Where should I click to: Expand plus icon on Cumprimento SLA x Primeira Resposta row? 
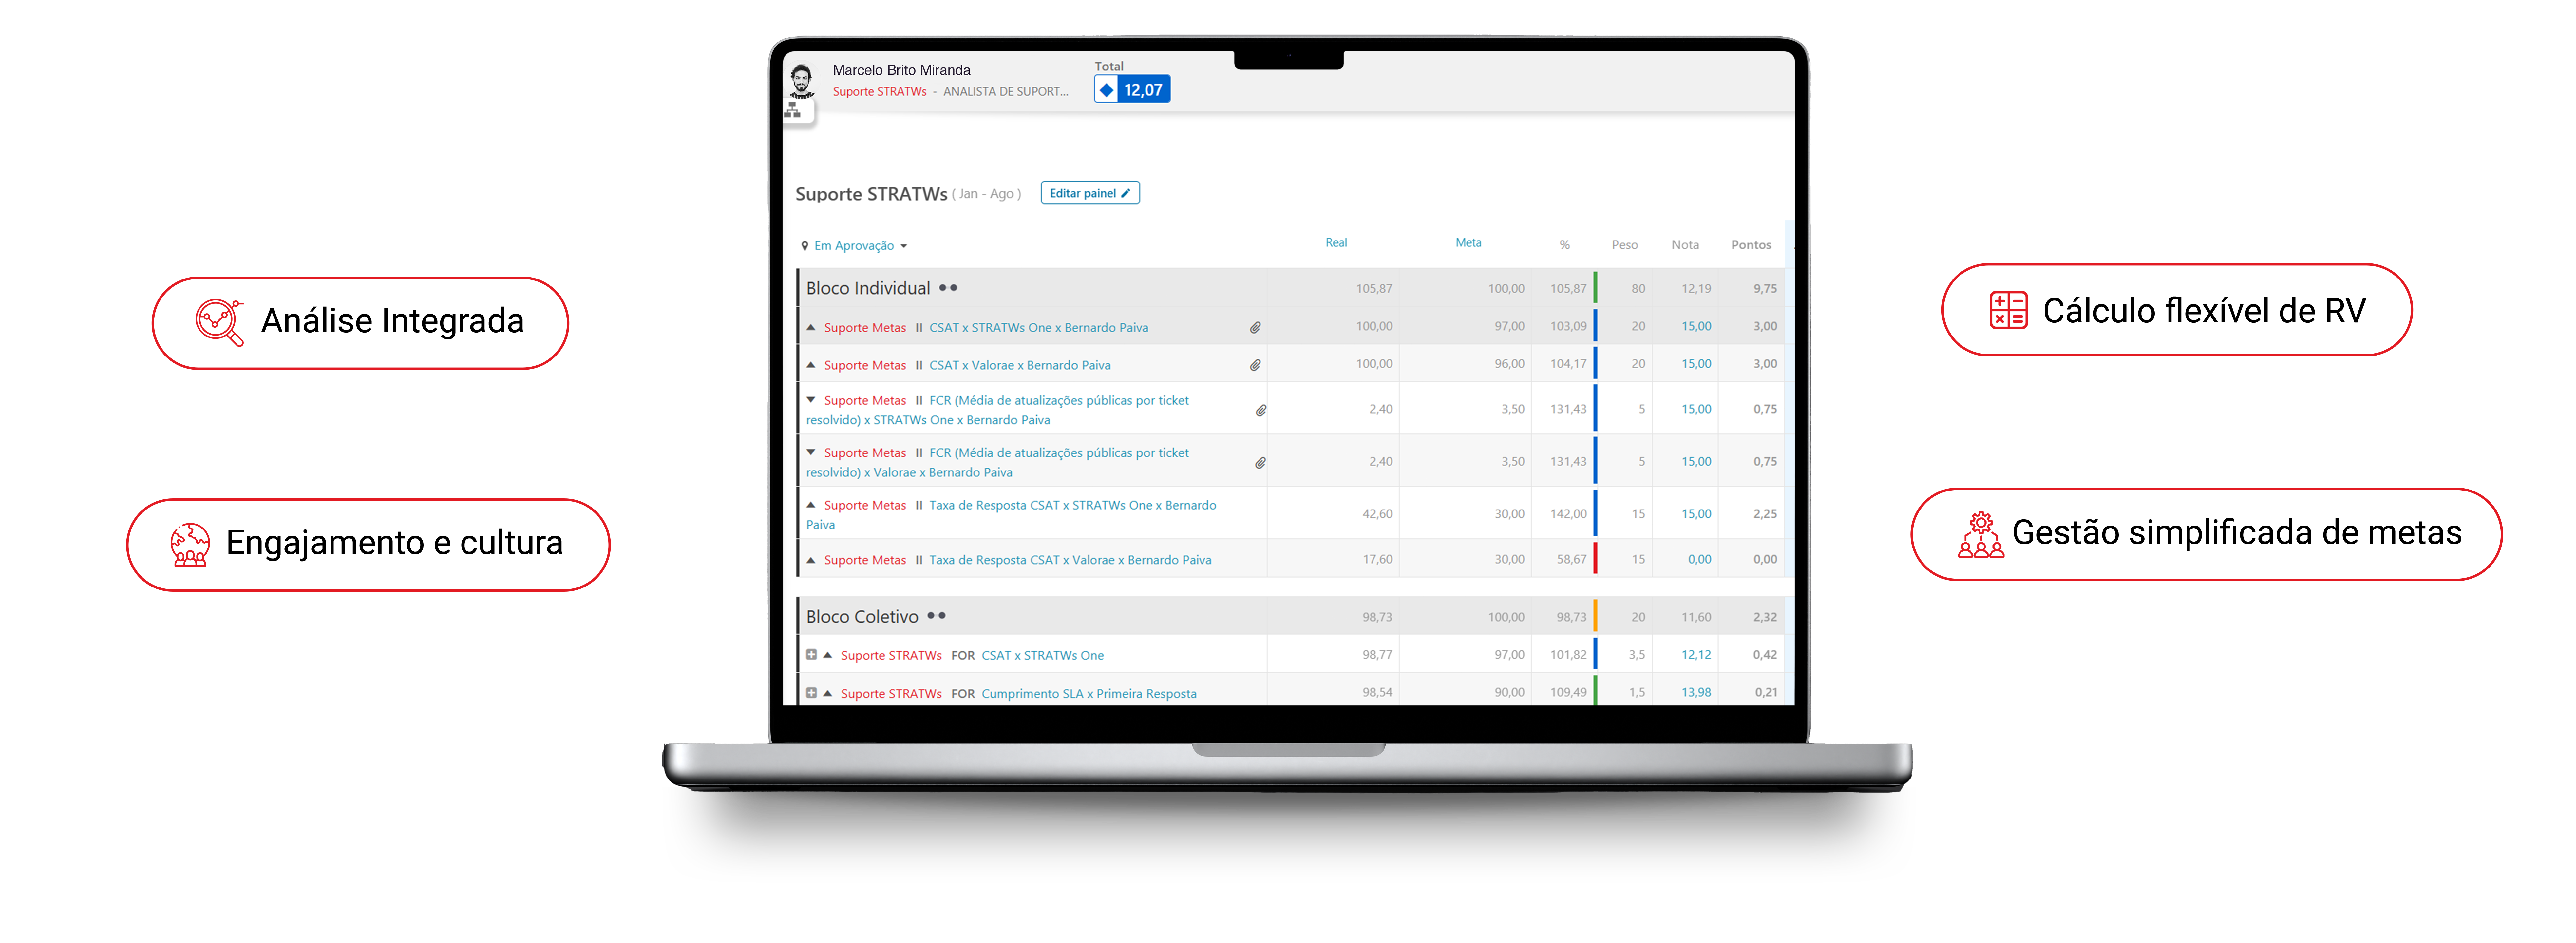[811, 693]
